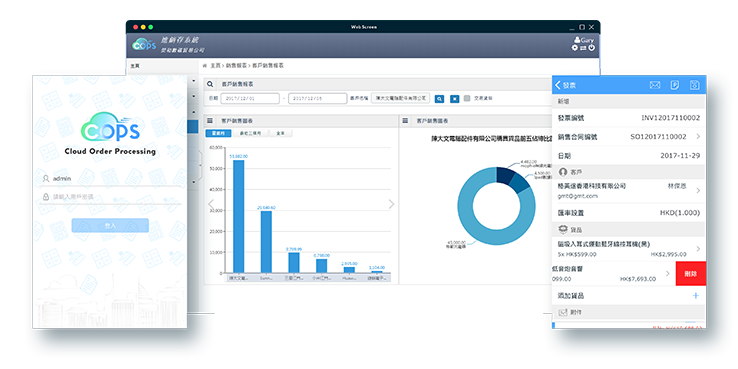Click the 2017/12/01 start date field

[x=250, y=98]
